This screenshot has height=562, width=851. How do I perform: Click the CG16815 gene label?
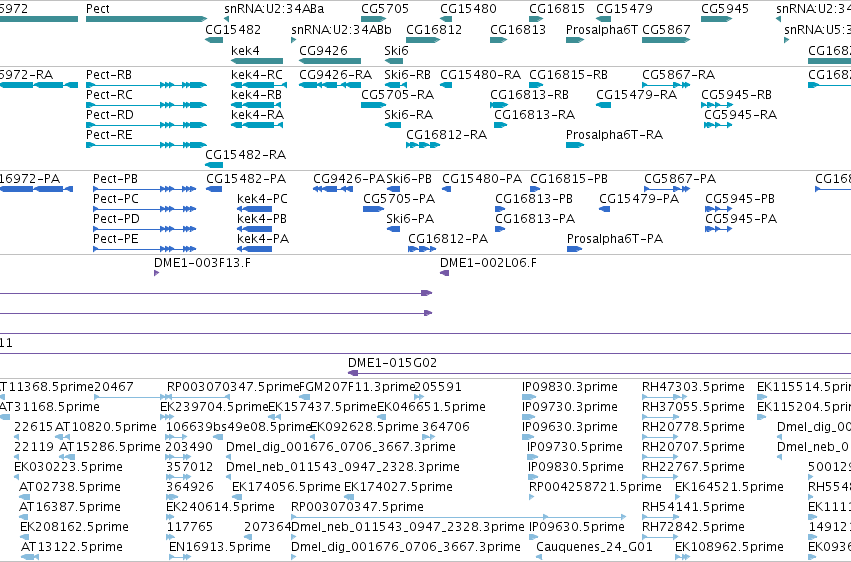click(557, 9)
